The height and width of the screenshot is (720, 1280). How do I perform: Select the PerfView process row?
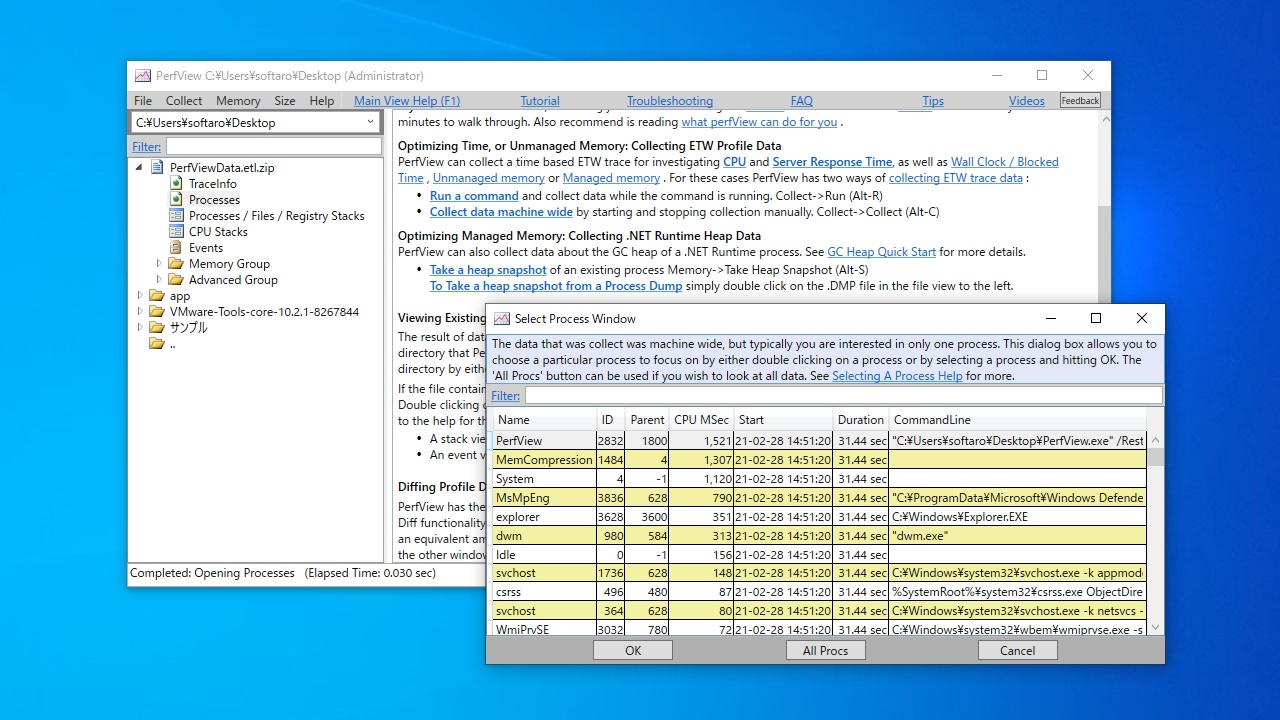(x=819, y=441)
